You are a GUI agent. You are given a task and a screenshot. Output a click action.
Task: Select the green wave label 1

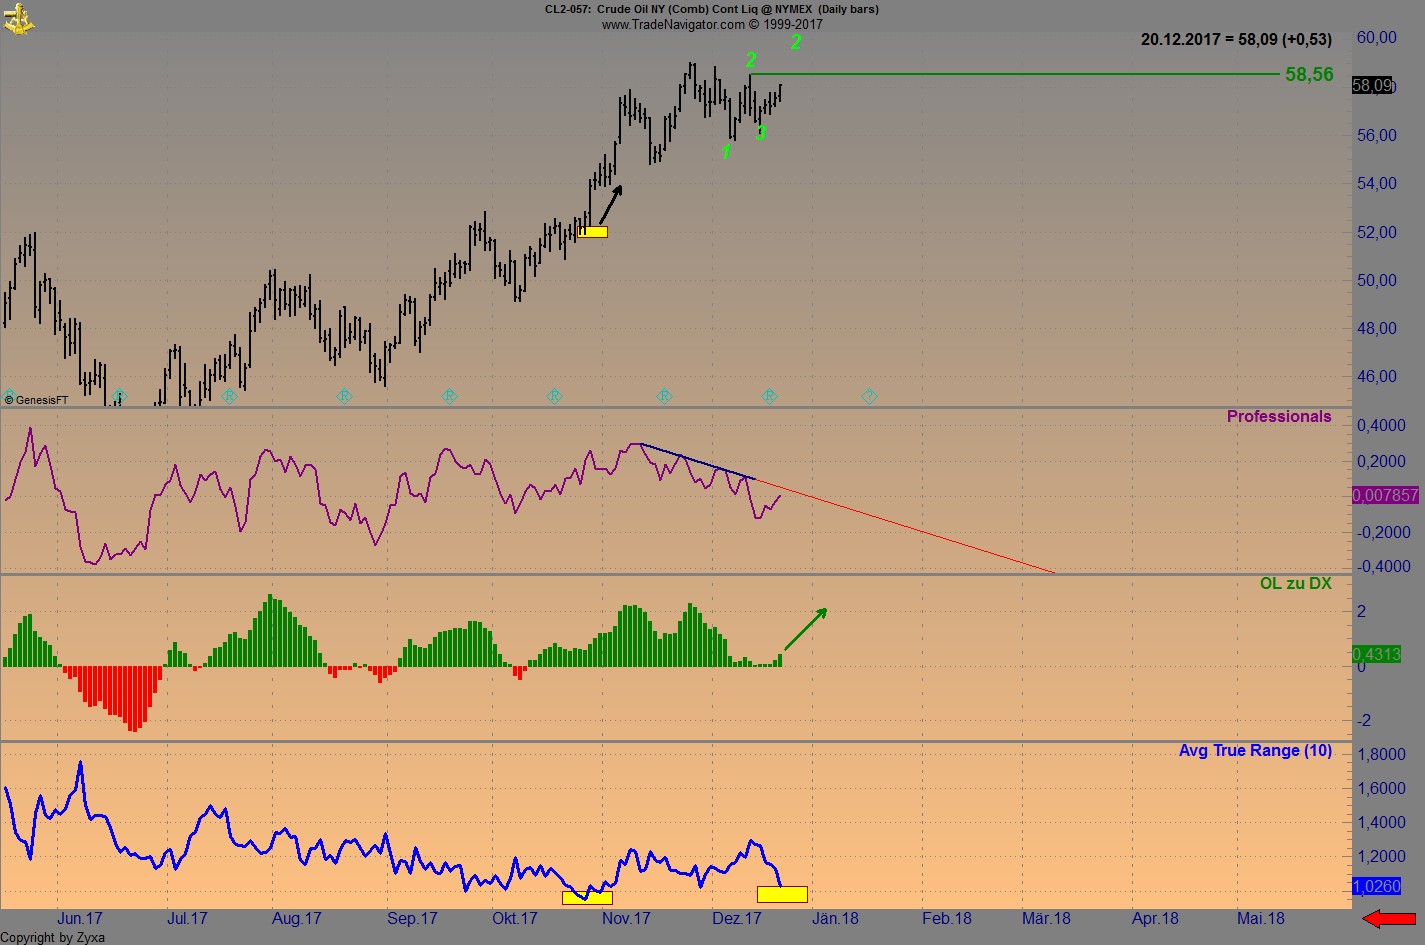tap(726, 152)
